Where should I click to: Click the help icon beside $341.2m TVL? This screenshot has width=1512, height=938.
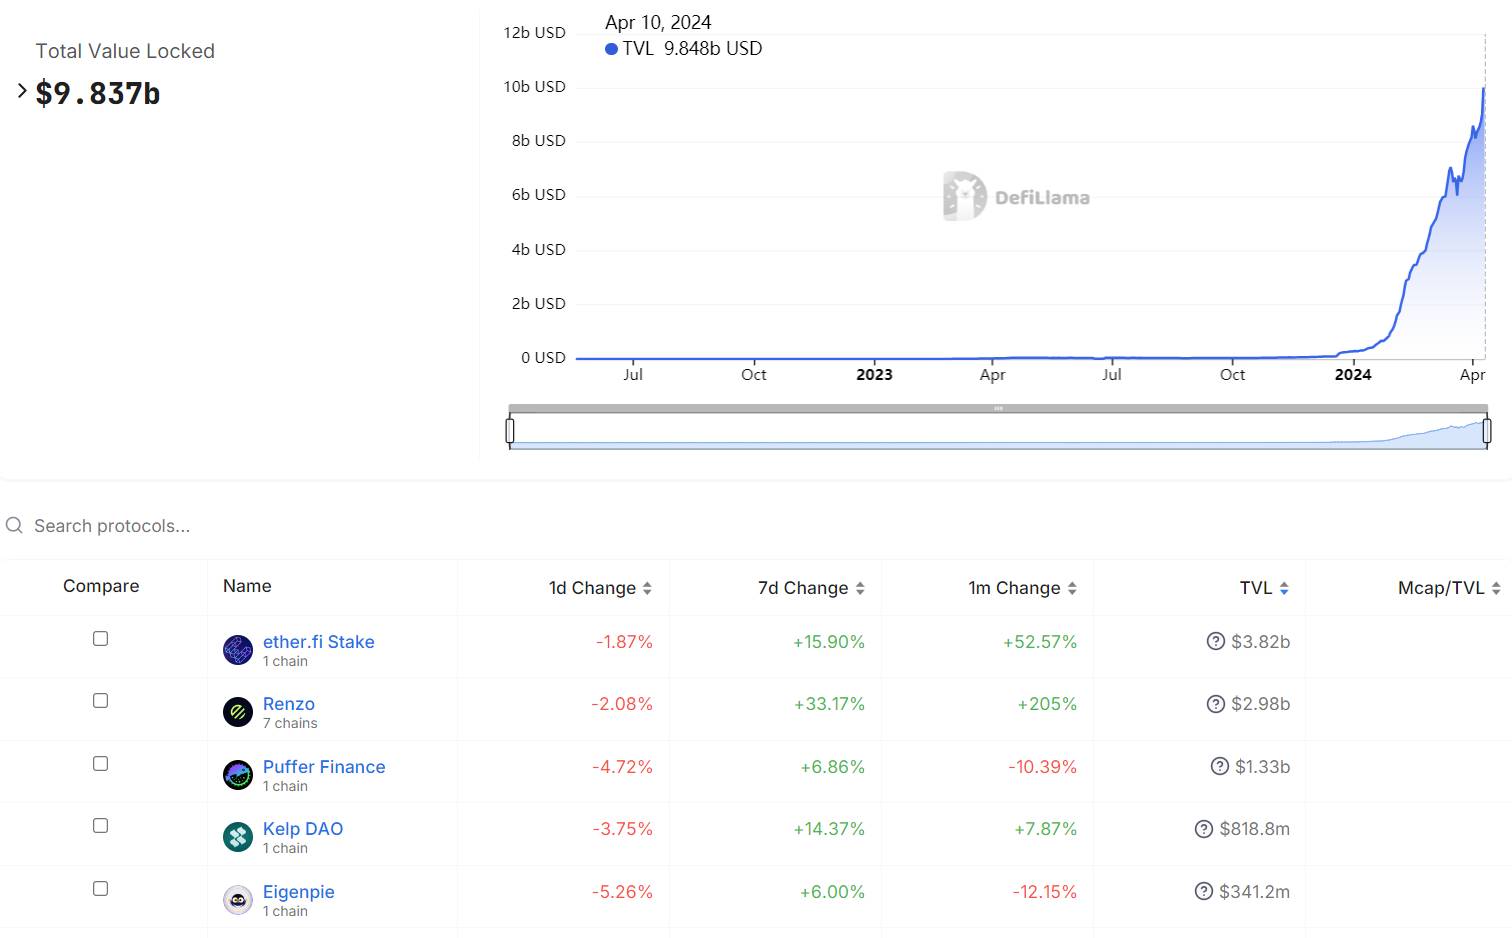tap(1204, 892)
